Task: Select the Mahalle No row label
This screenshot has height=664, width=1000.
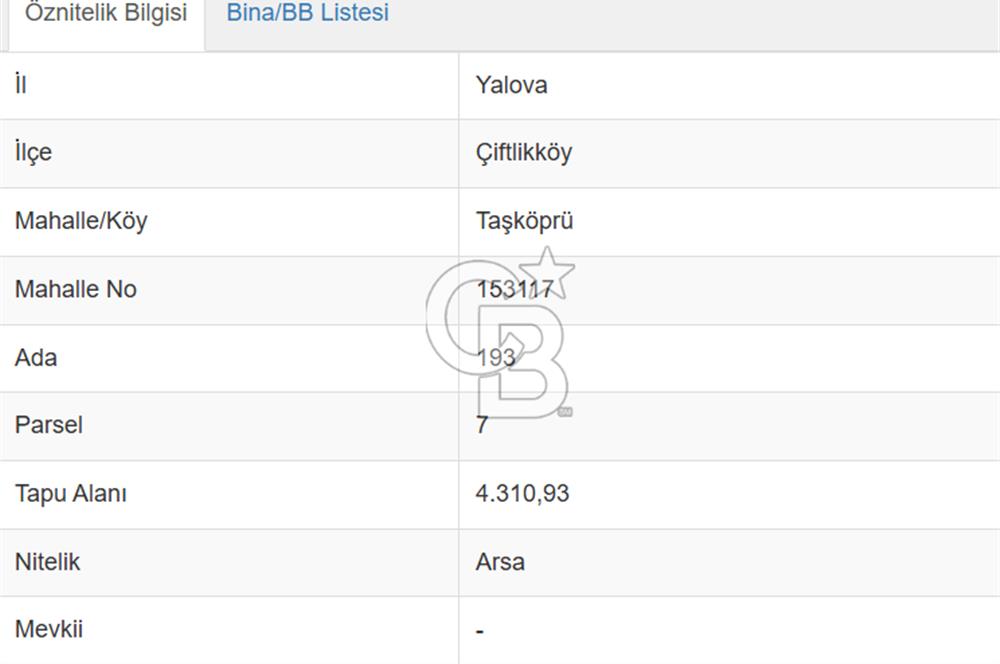Action: (x=75, y=289)
